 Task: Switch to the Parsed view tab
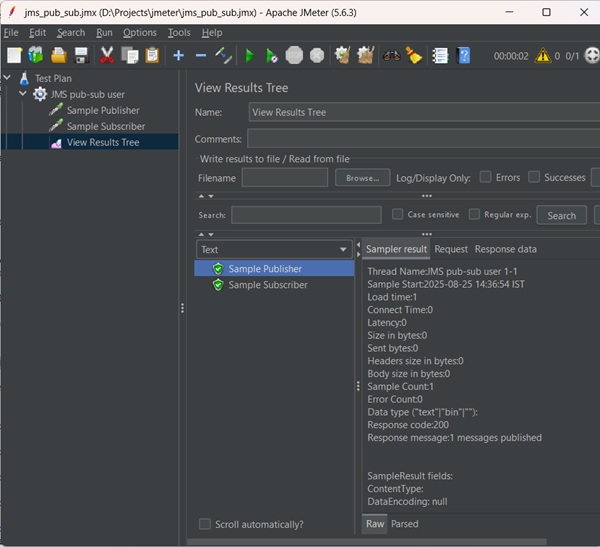[404, 524]
